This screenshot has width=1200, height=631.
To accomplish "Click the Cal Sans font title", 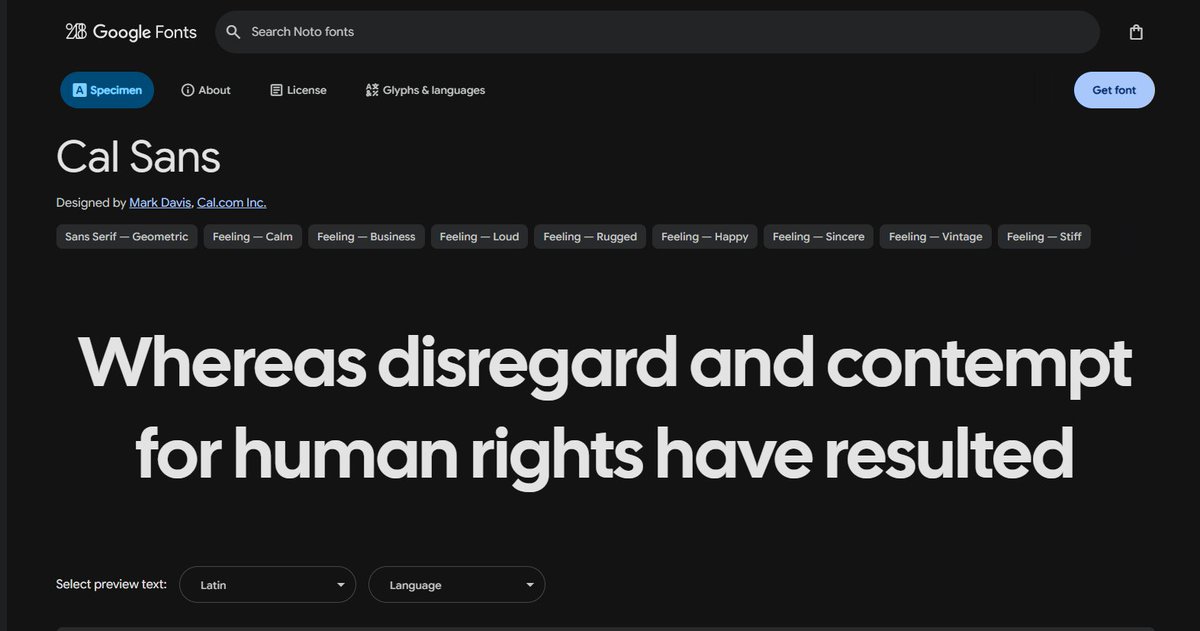I will coord(138,157).
